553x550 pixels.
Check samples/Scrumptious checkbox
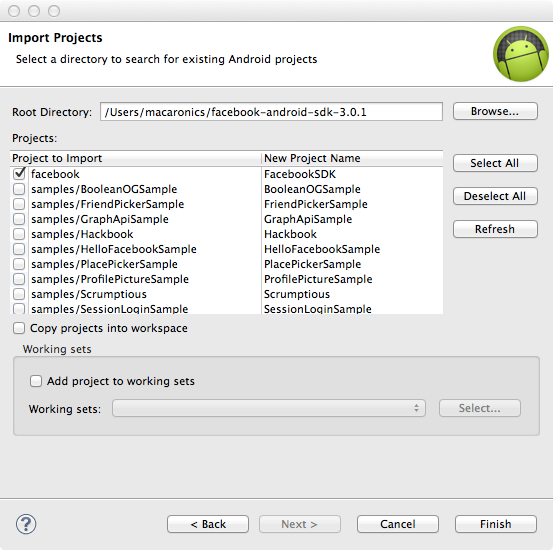19,294
